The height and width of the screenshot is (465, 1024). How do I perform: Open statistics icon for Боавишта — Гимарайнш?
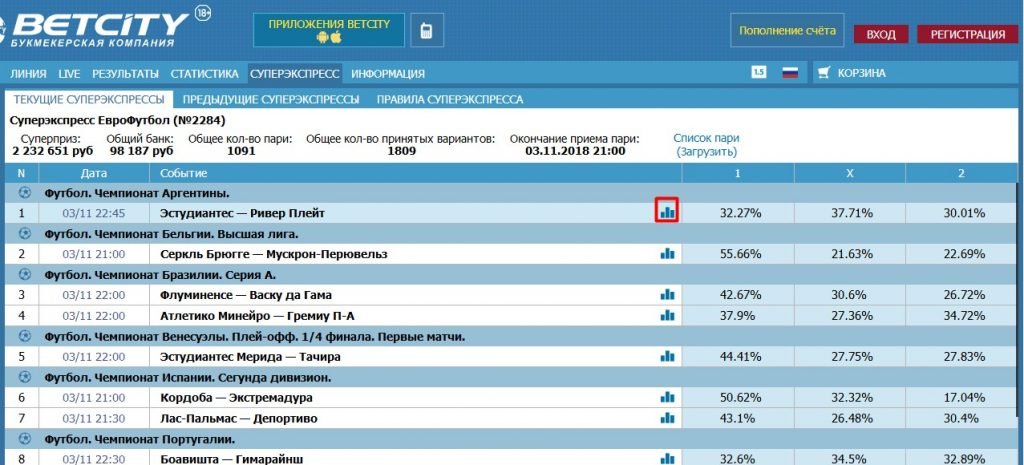pos(667,458)
